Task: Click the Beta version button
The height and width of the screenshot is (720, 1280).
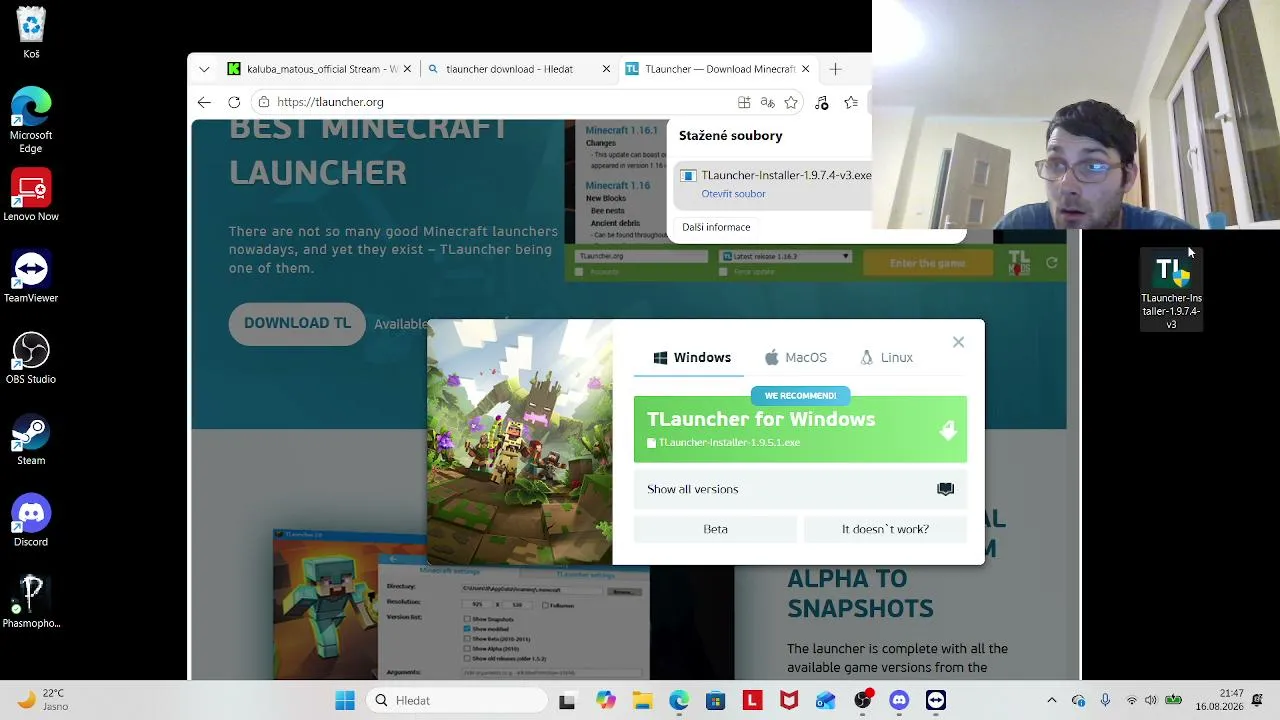Action: point(715,529)
